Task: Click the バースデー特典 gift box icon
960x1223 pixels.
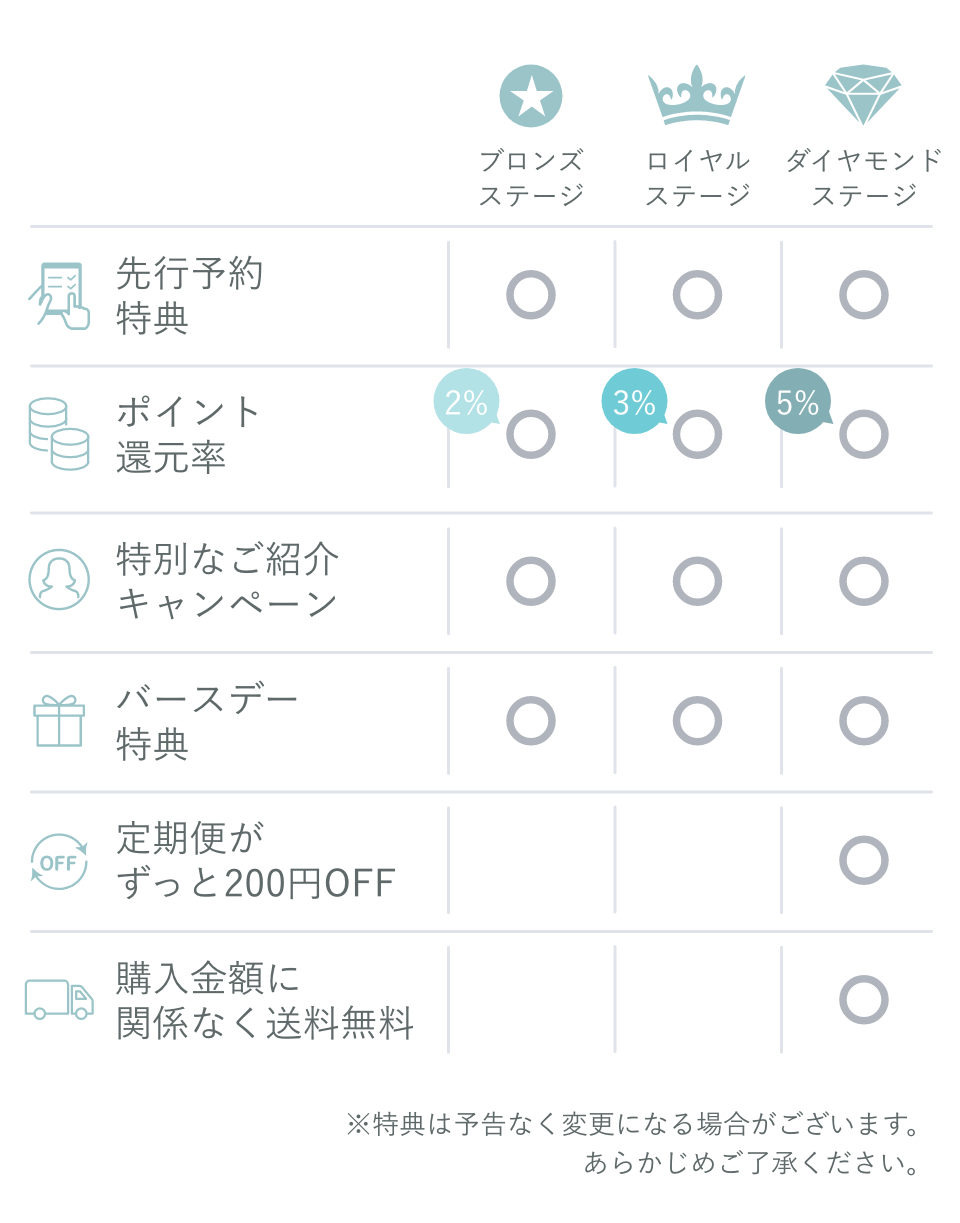Action: tap(59, 721)
